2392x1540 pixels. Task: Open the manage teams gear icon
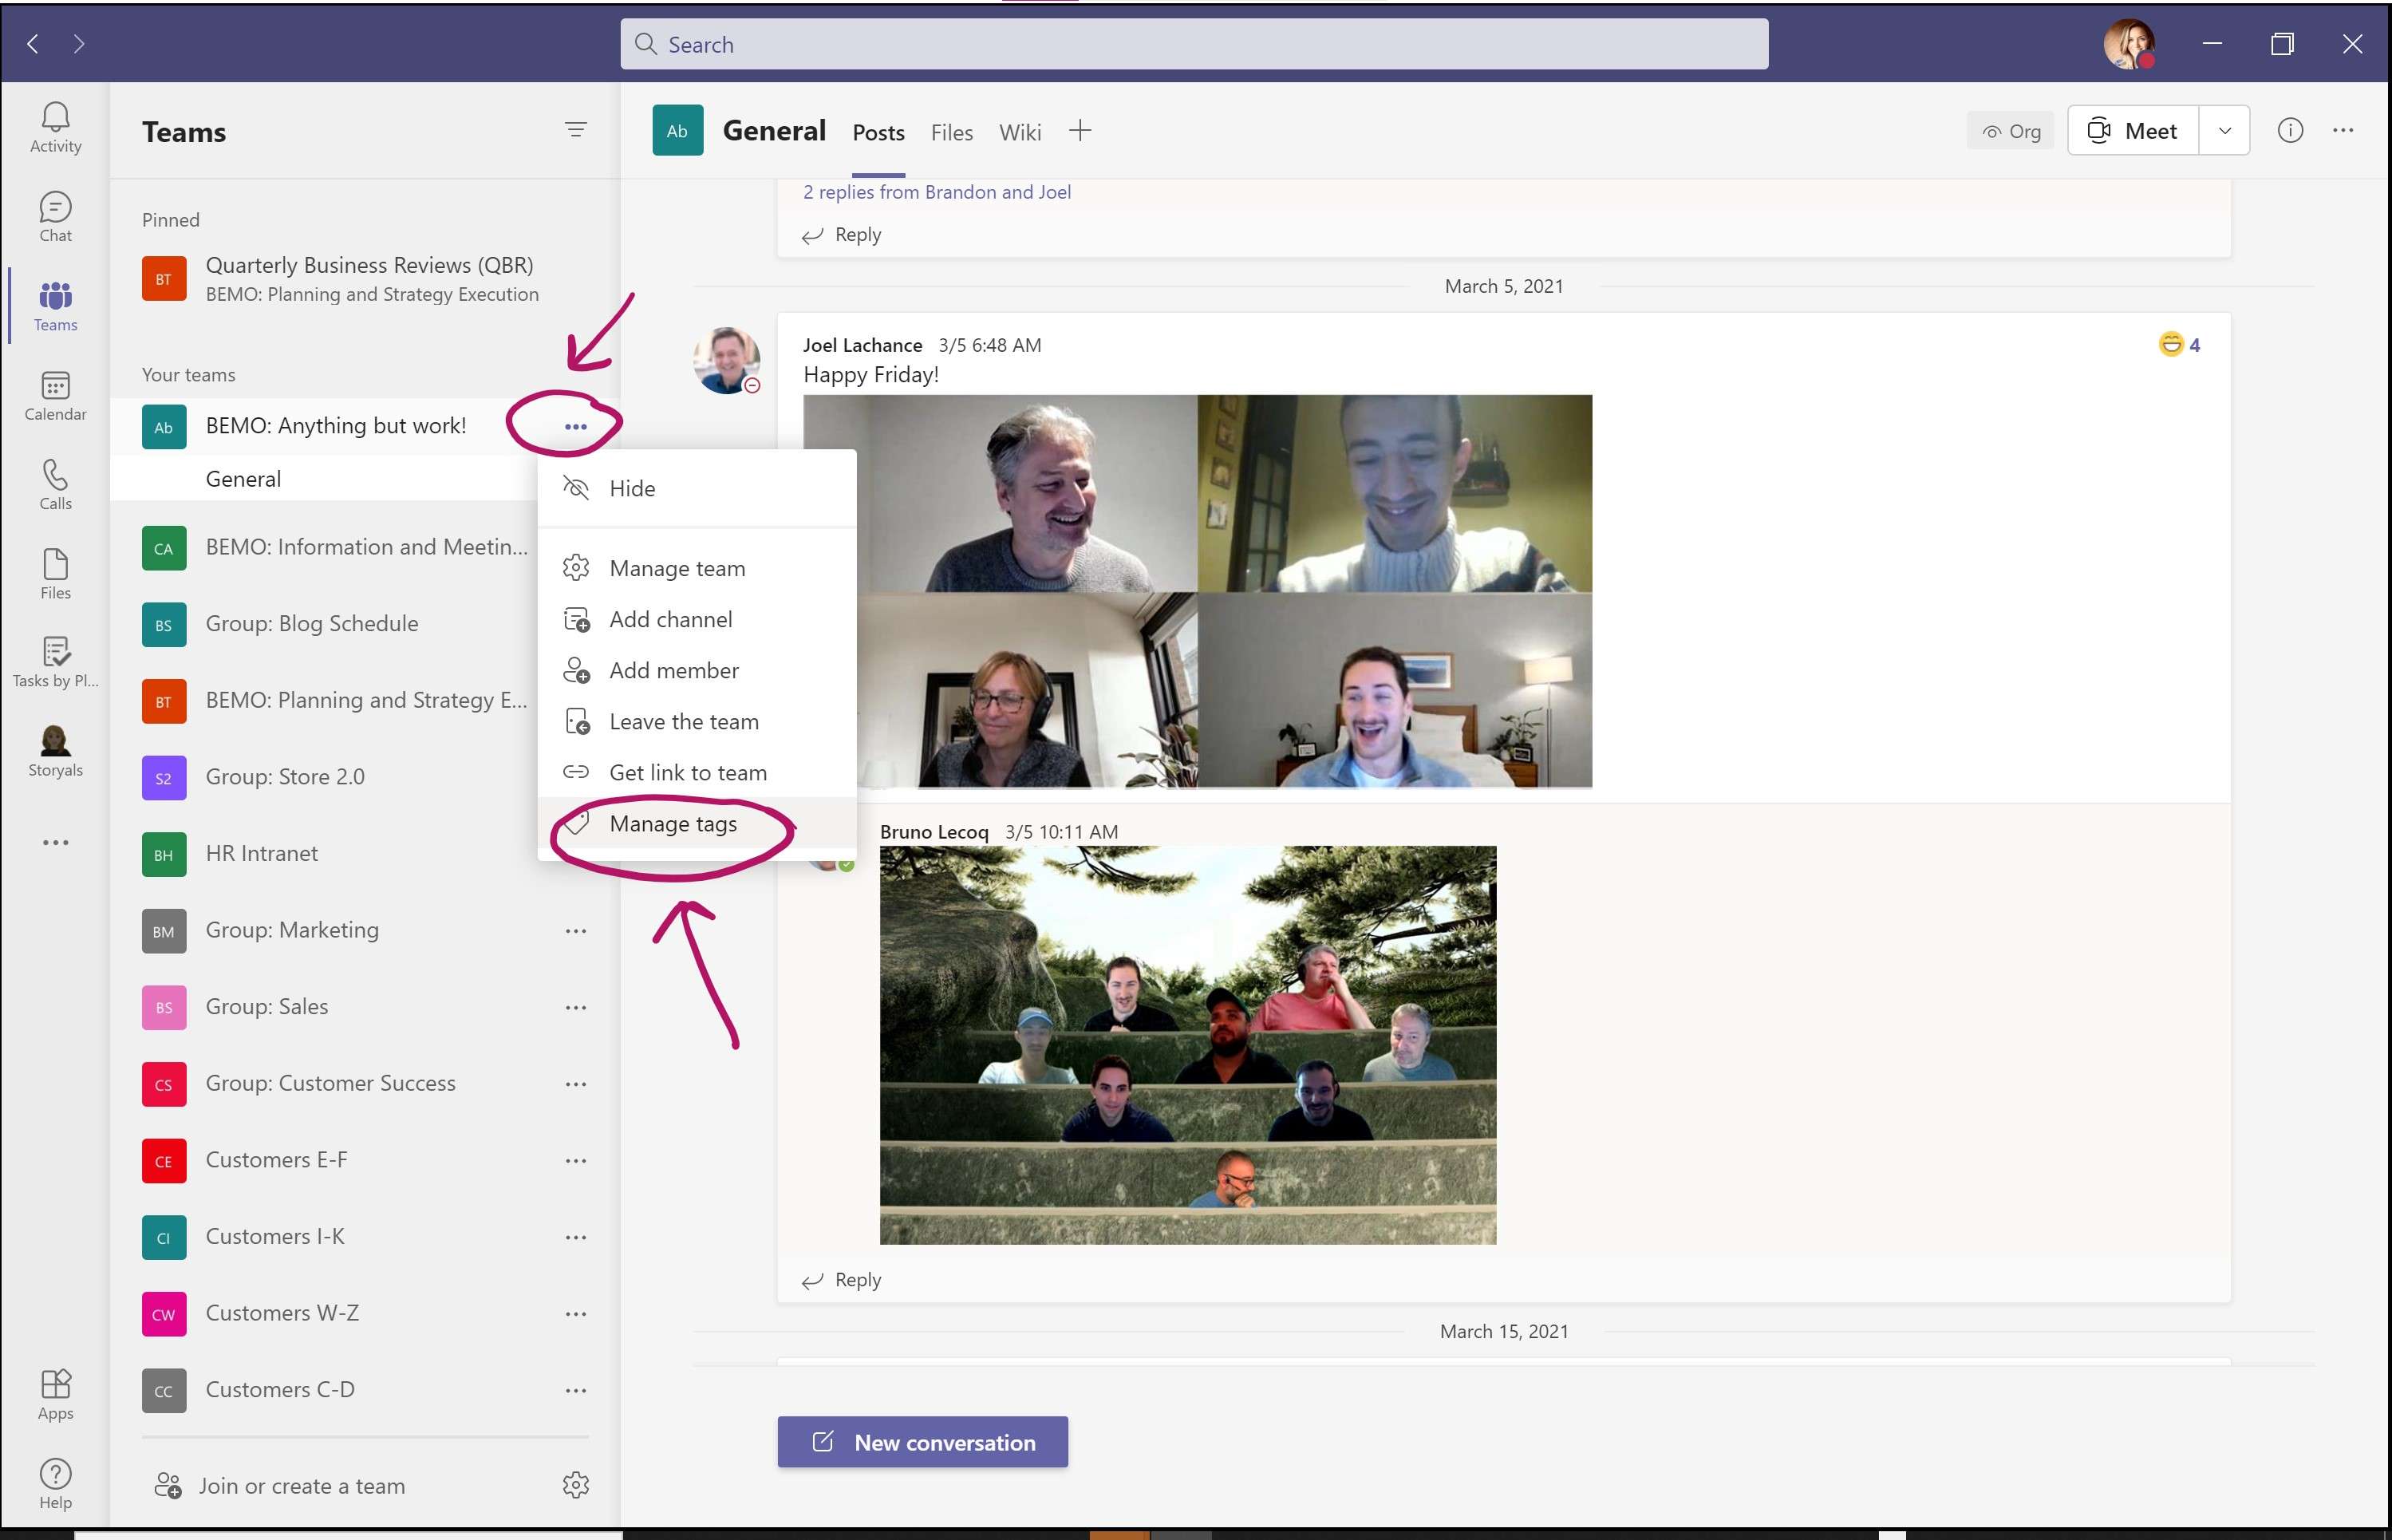575,1485
